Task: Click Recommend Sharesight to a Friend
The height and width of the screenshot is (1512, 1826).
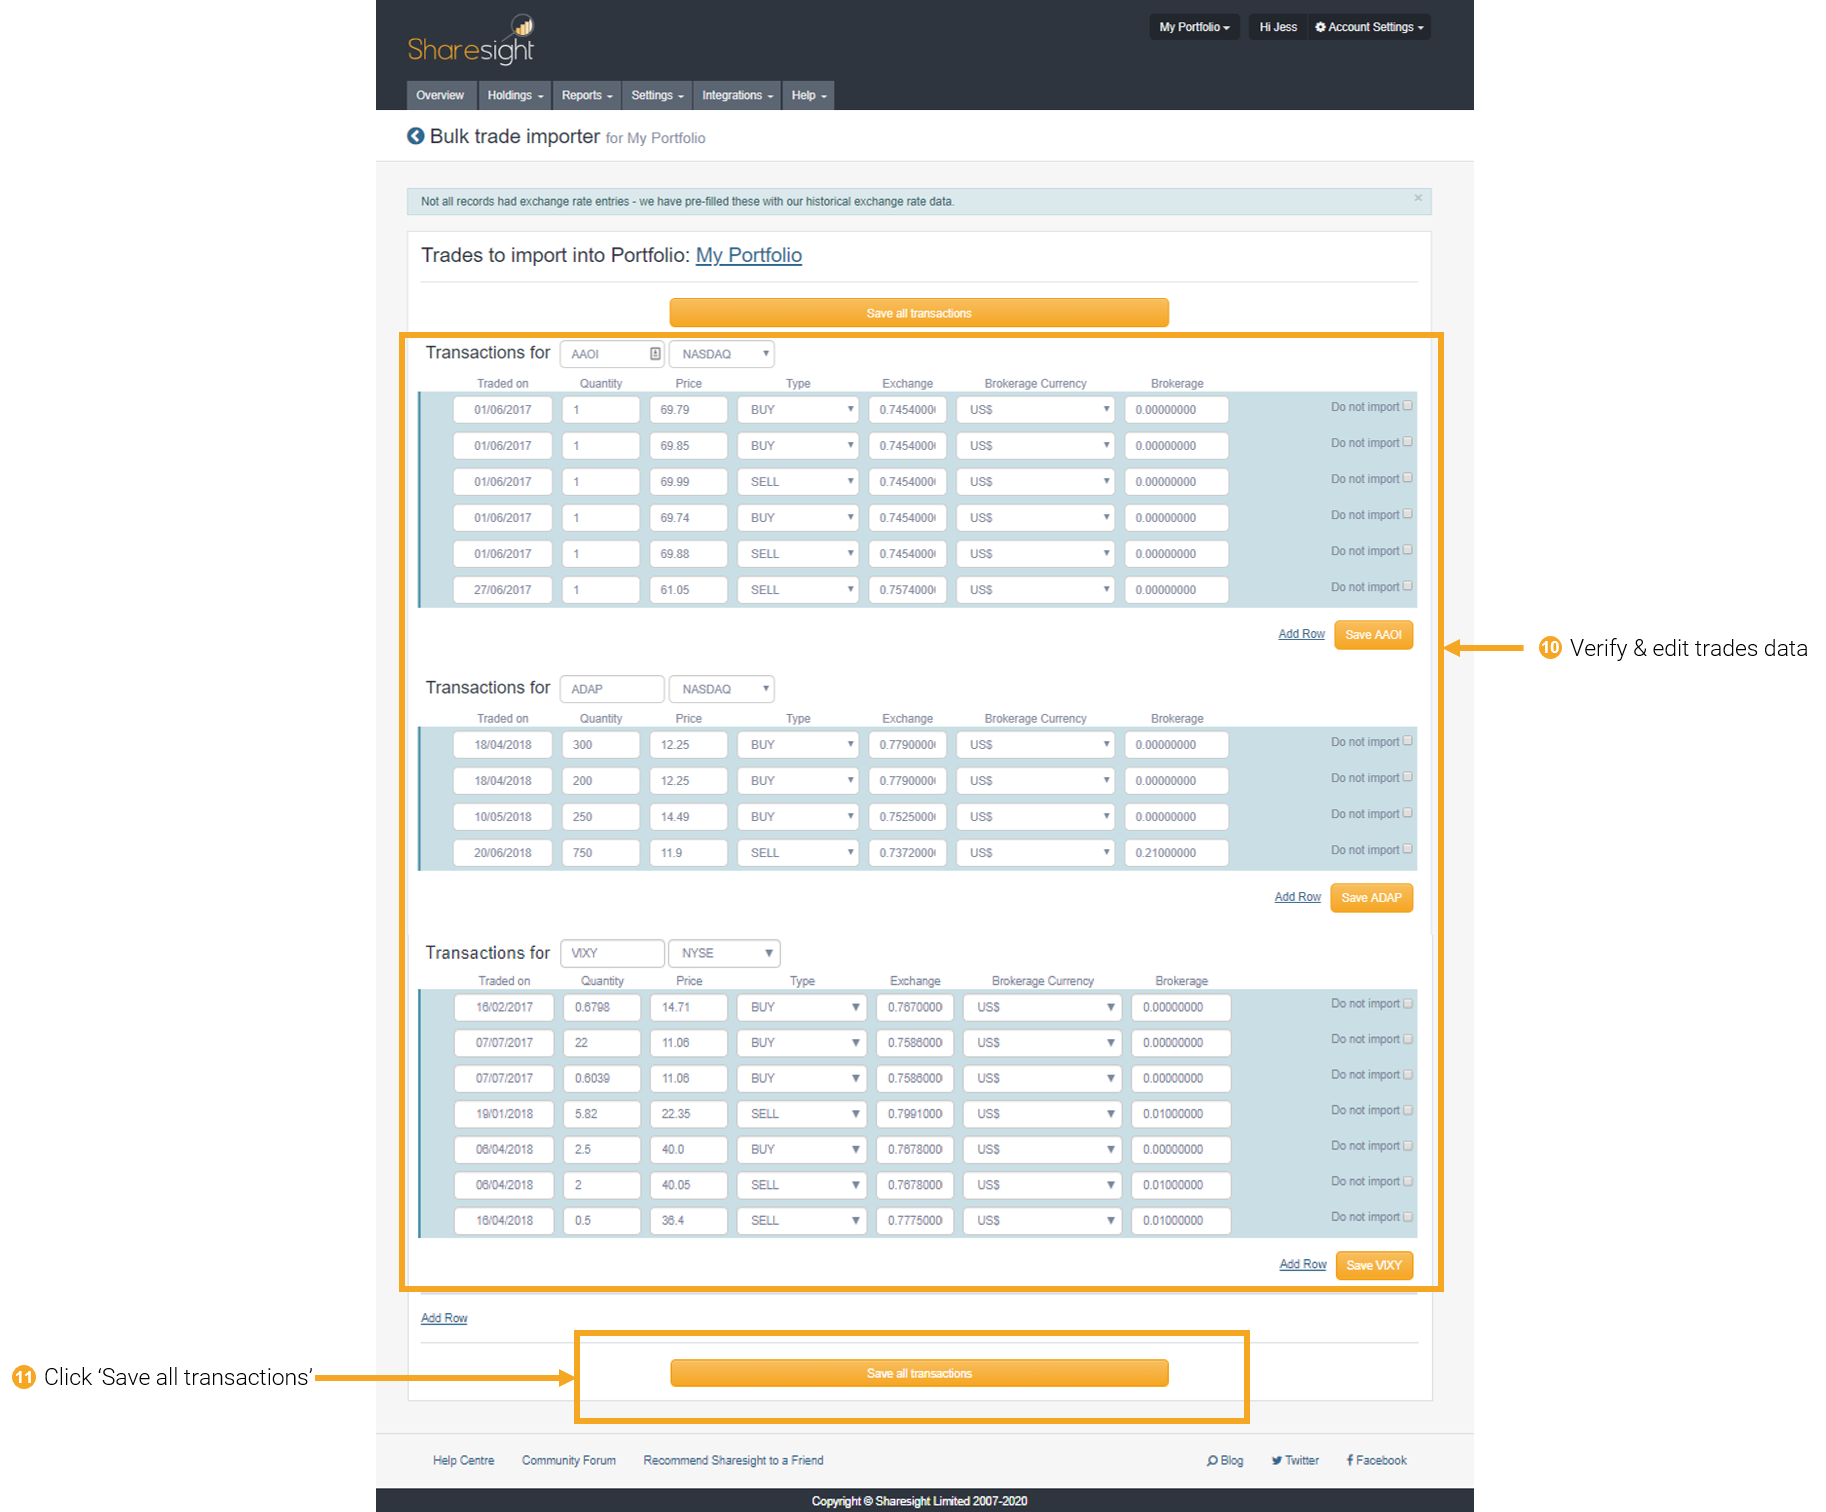Action: 734,1460
